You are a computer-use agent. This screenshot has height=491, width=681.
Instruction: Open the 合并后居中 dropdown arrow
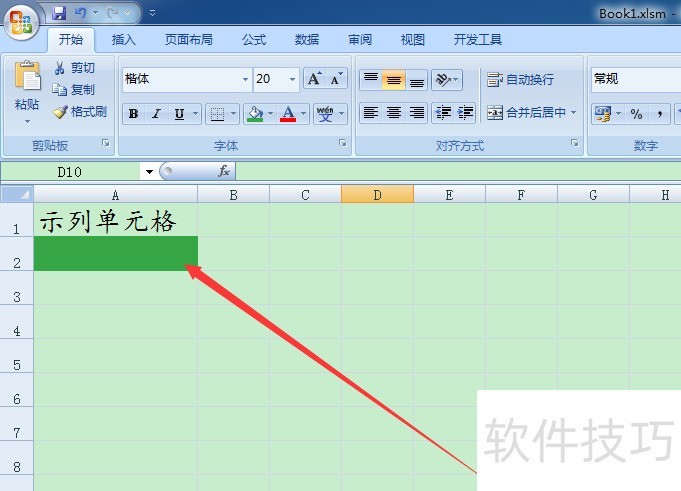574,113
